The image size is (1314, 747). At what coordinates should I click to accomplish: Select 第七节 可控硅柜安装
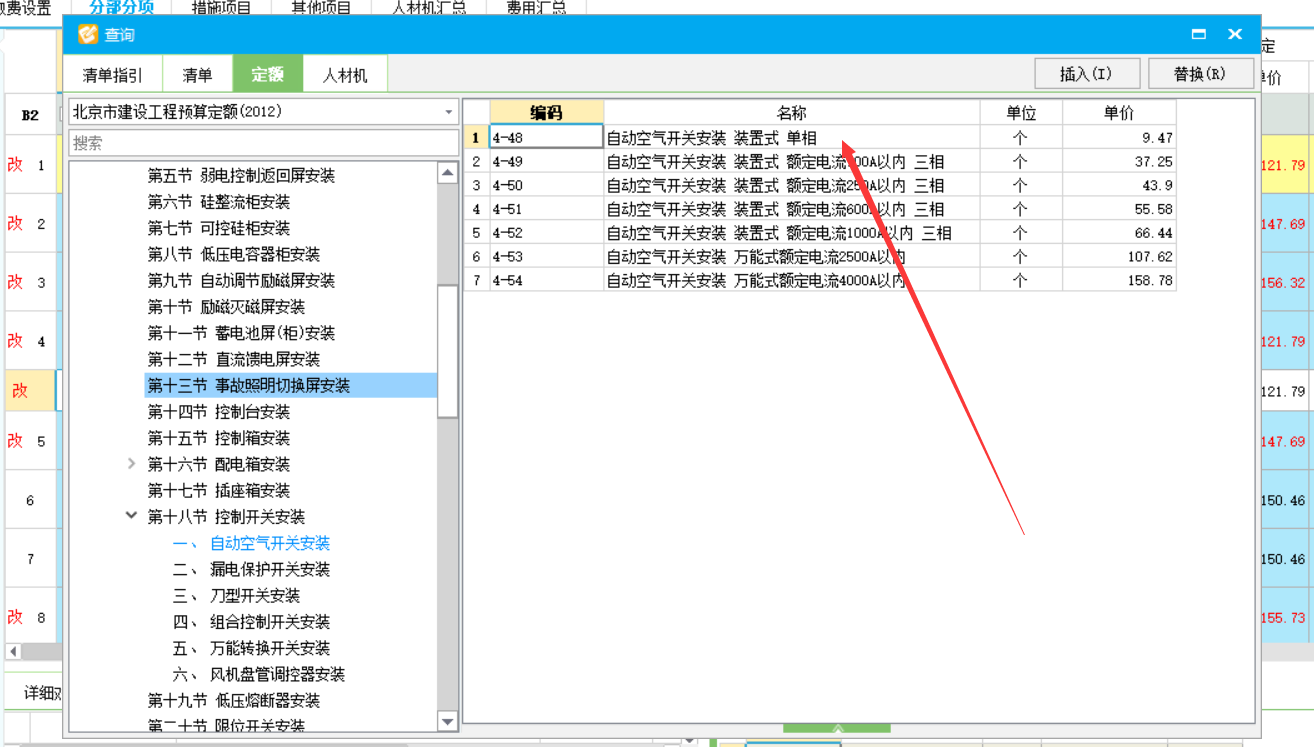[x=219, y=228]
